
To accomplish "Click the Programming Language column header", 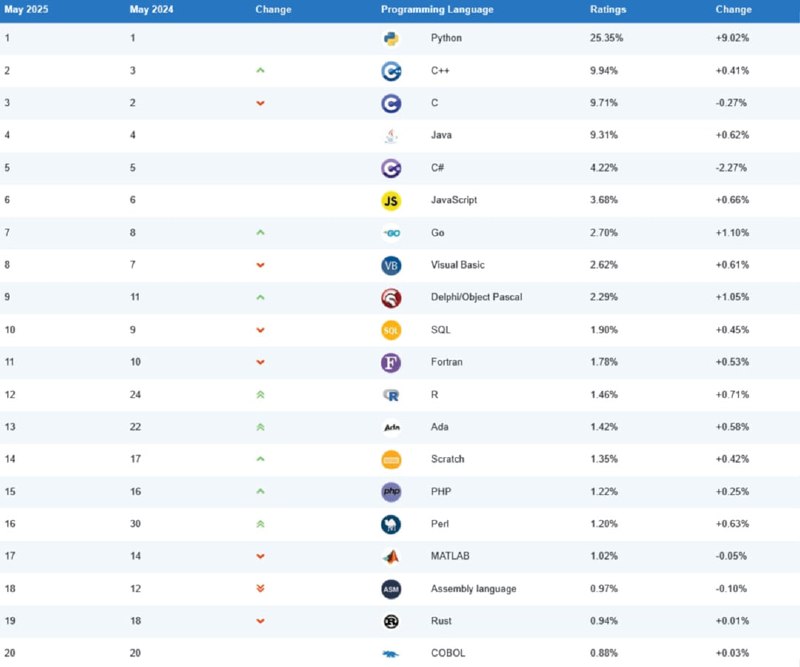I will coord(437,10).
